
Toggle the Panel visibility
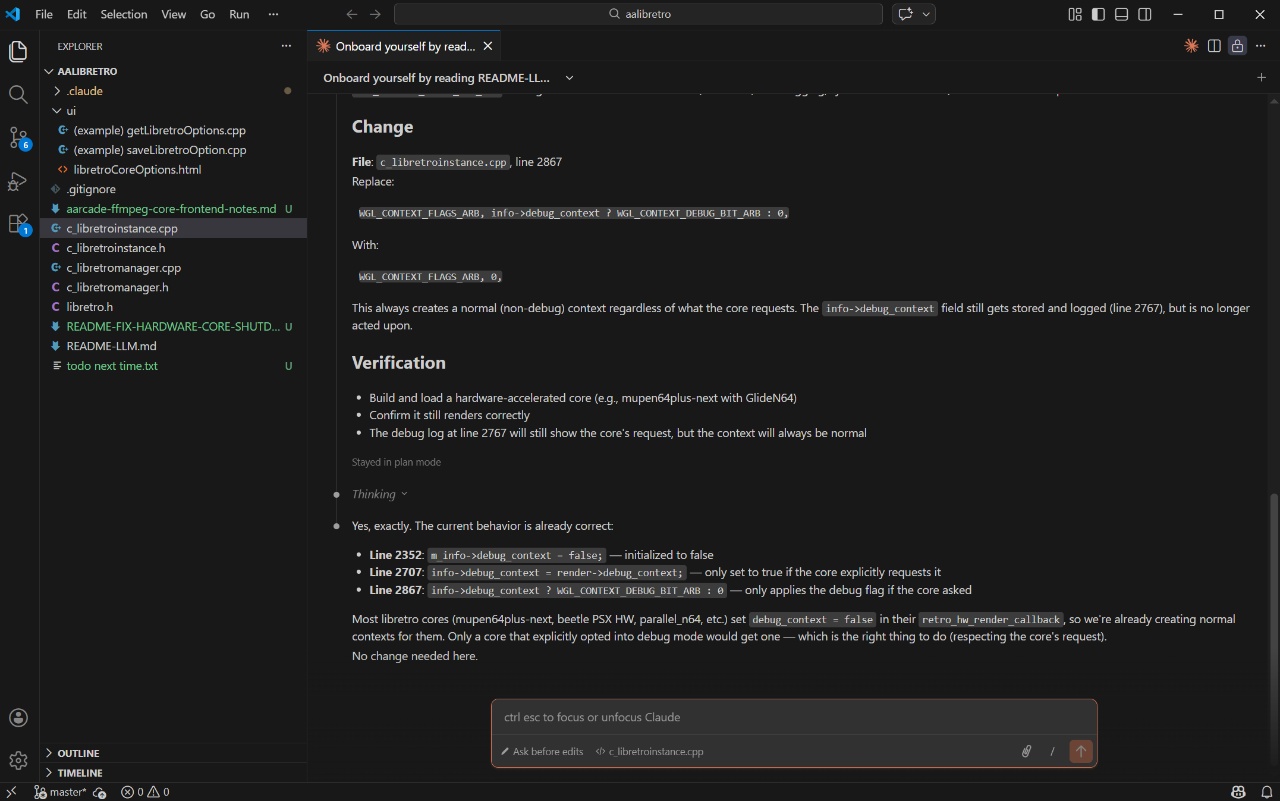click(1121, 14)
